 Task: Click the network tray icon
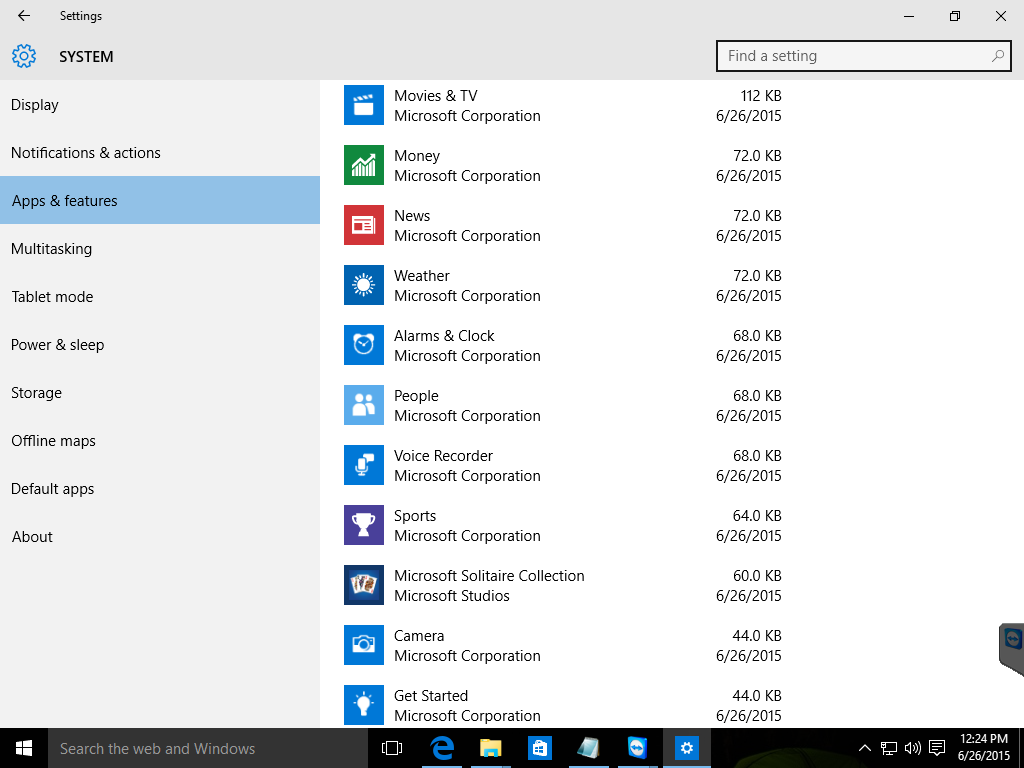(889, 748)
